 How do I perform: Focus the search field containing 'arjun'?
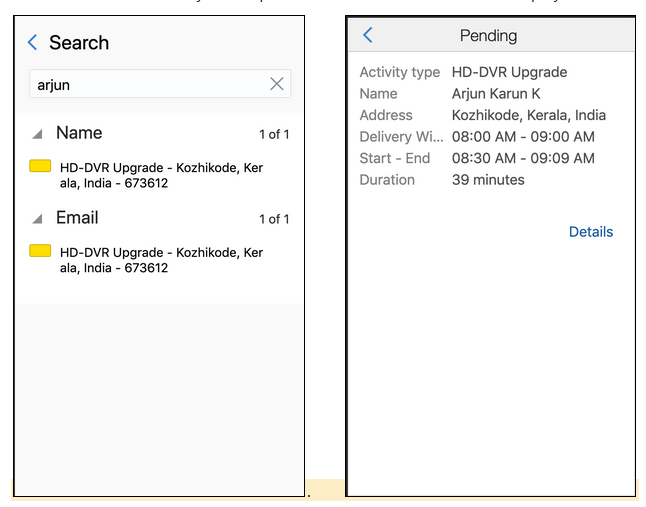(160, 84)
